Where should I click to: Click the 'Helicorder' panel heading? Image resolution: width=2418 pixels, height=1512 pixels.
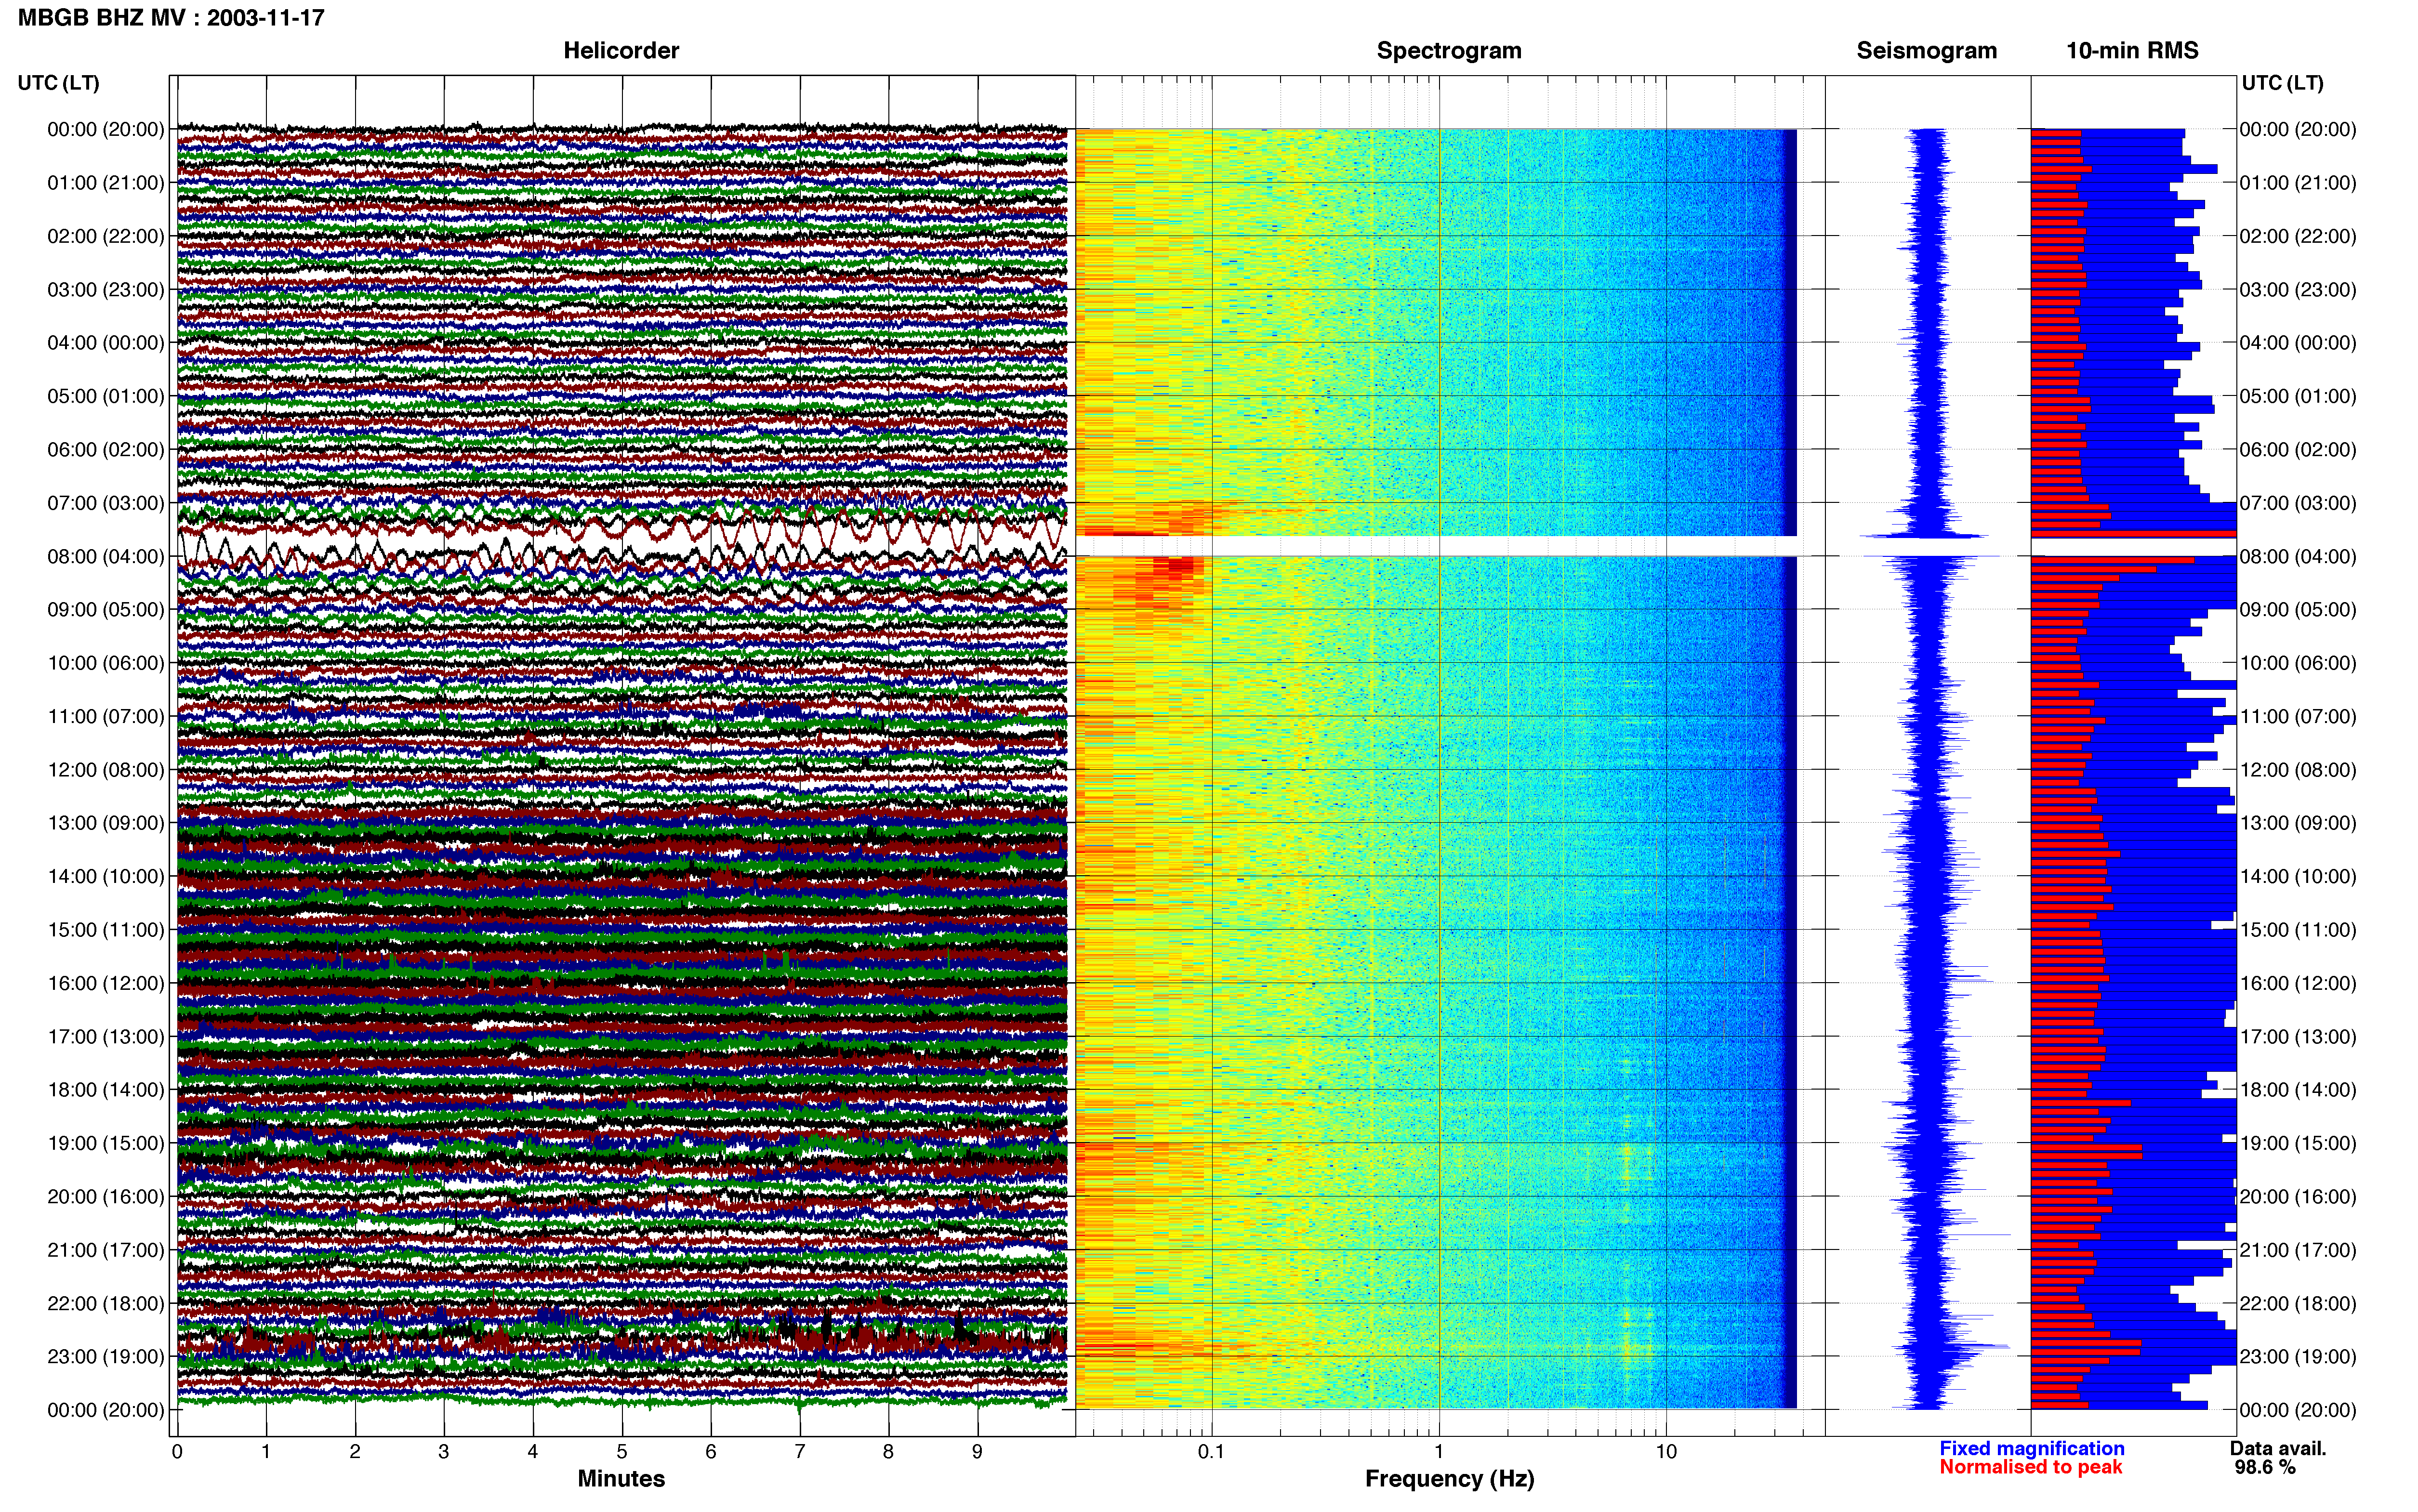pyautogui.click(x=621, y=50)
